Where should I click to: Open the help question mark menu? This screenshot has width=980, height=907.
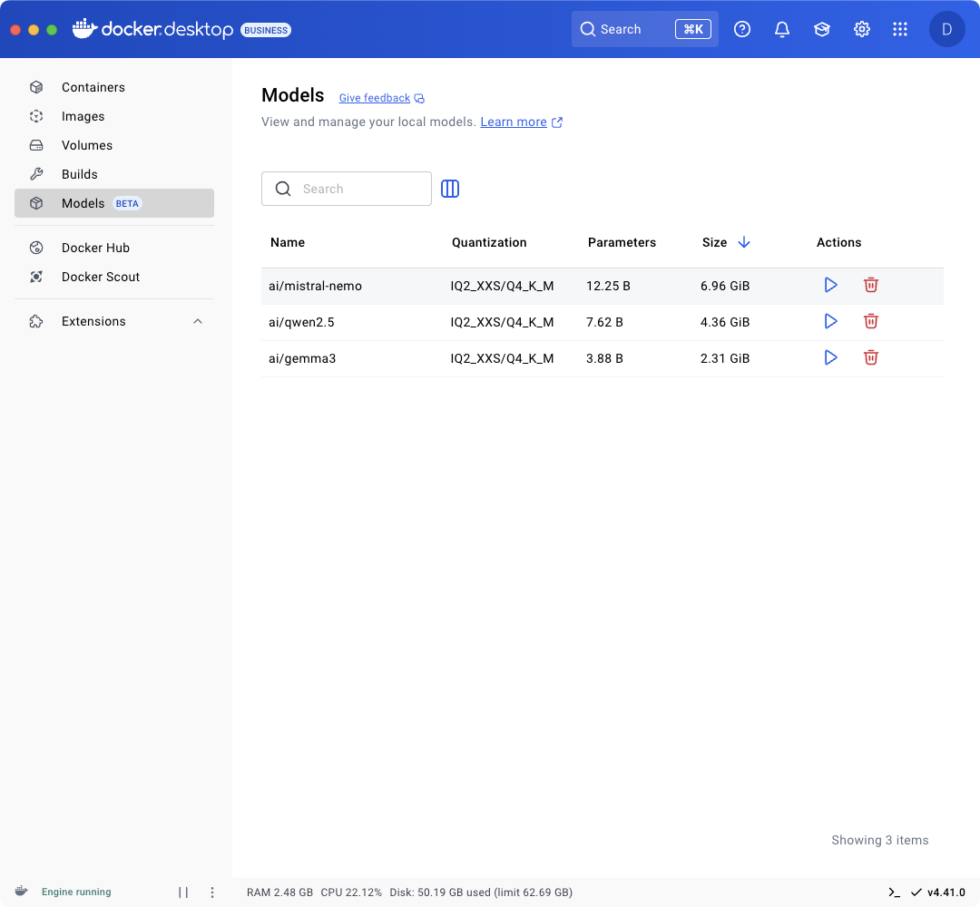point(742,29)
